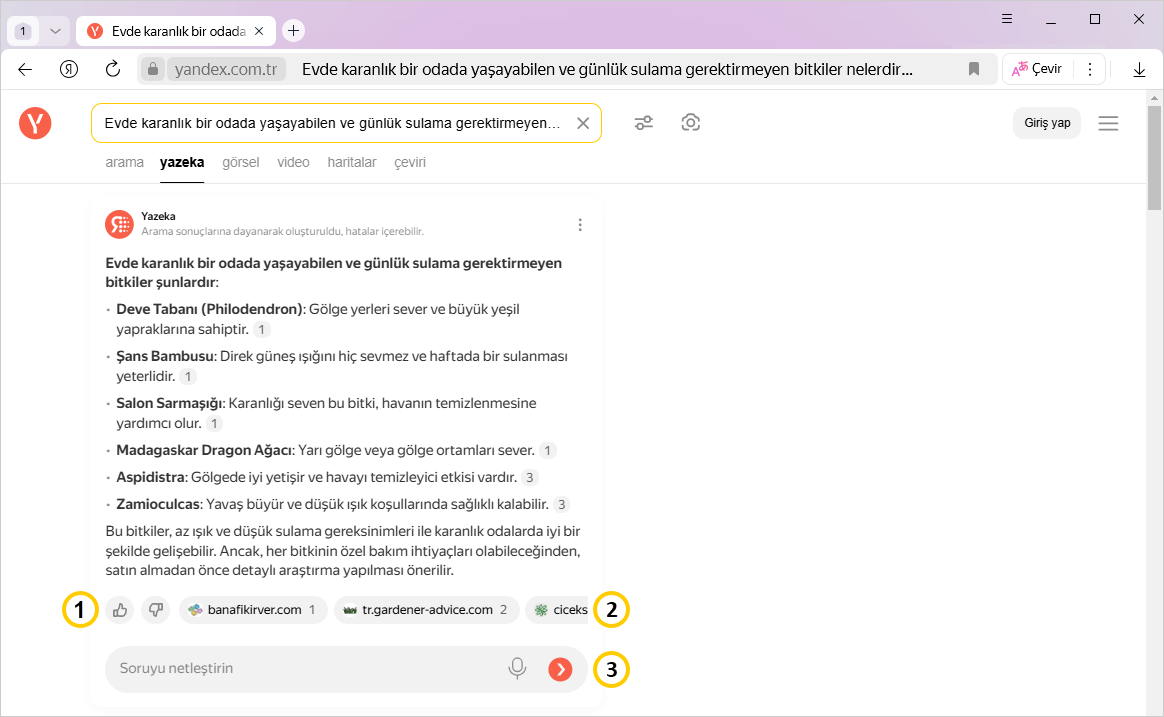Clear the search query with X

(583, 123)
